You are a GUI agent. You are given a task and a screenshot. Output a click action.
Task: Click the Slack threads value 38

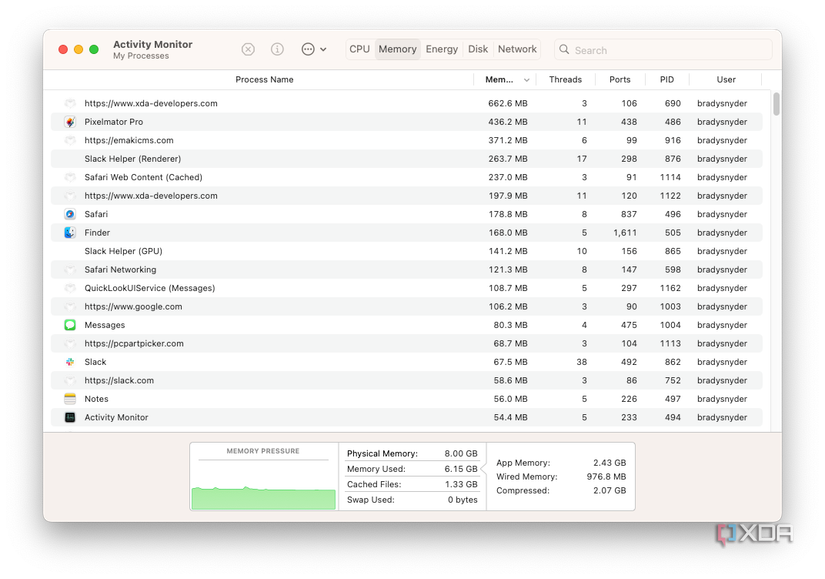581,362
